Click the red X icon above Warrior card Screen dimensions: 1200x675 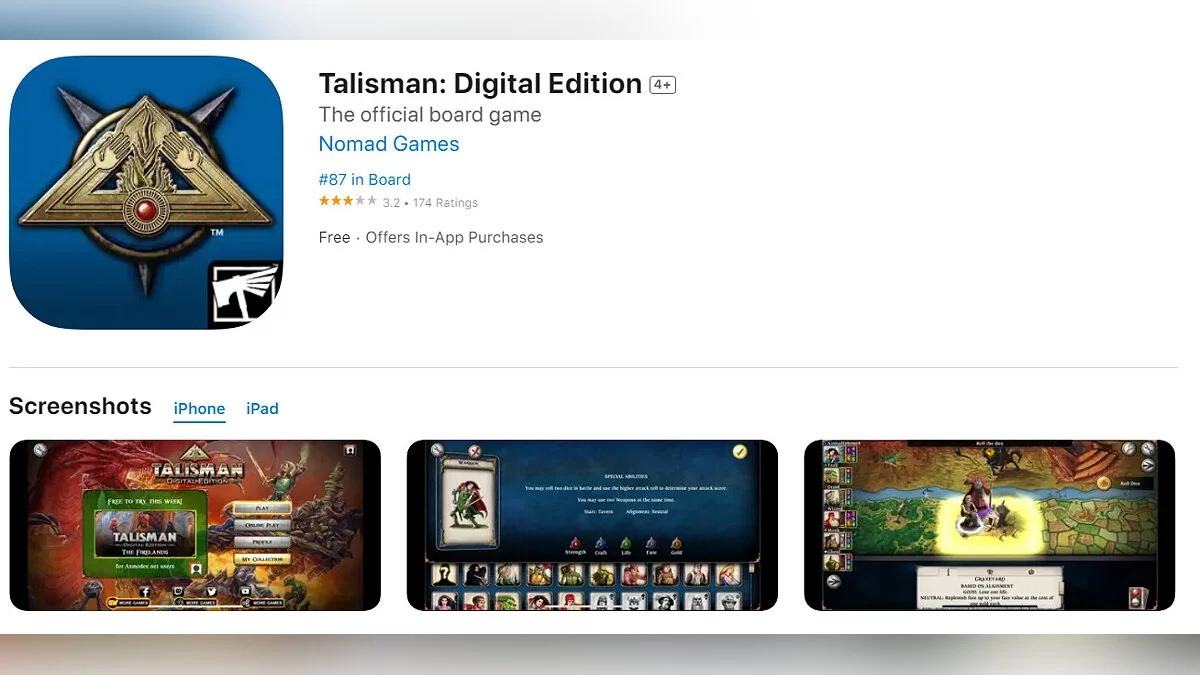pyautogui.click(x=476, y=452)
